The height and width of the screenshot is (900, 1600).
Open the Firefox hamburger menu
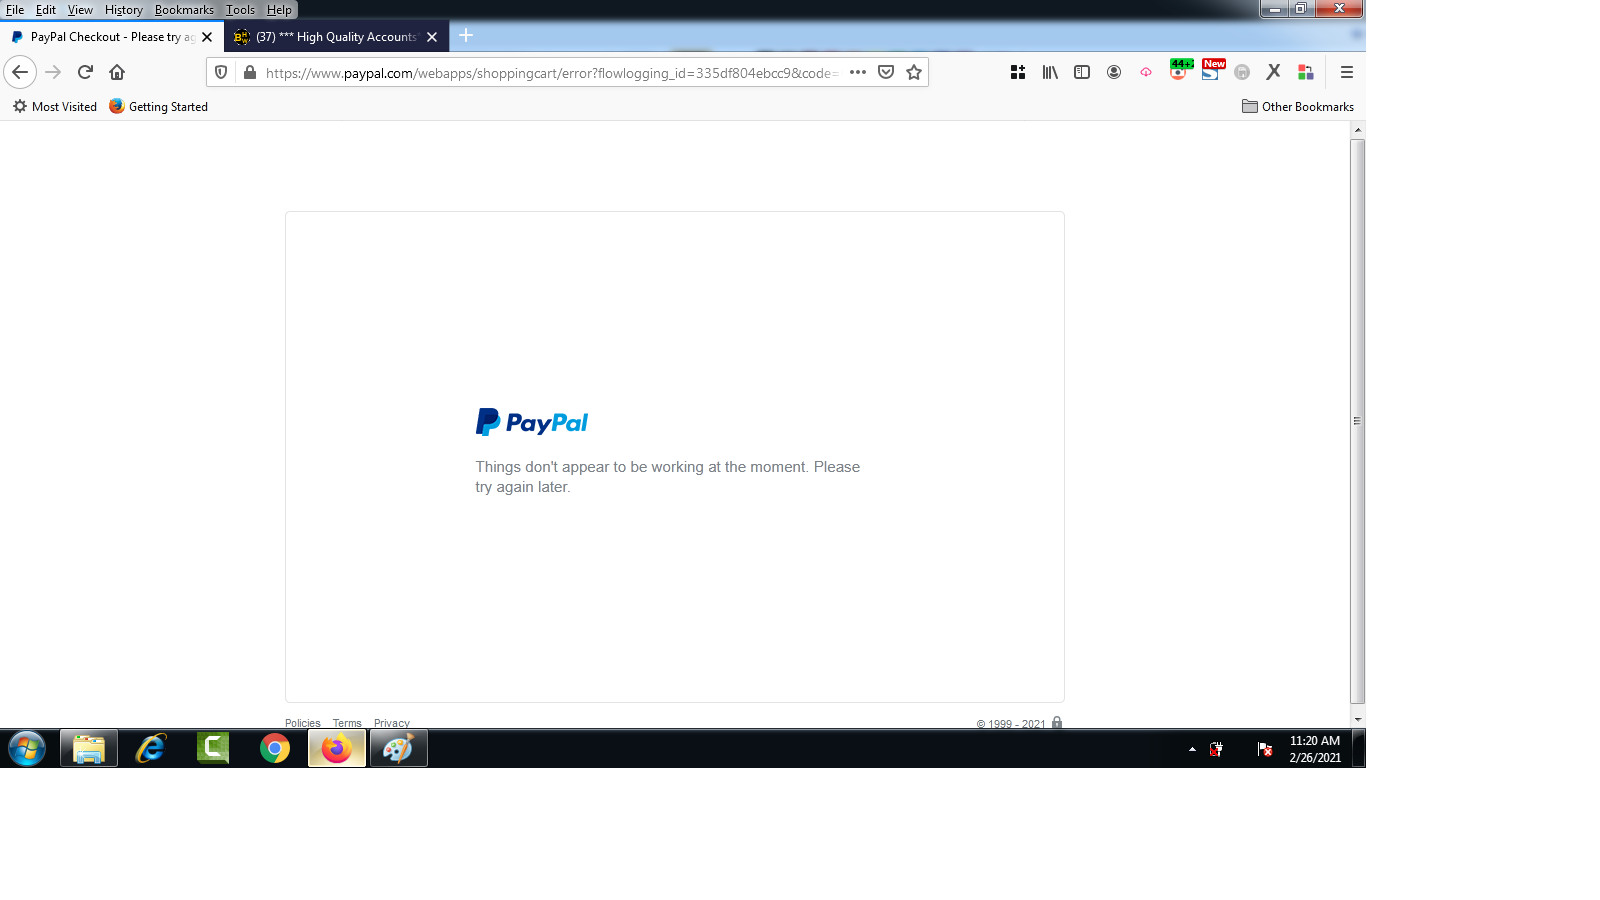(1347, 72)
